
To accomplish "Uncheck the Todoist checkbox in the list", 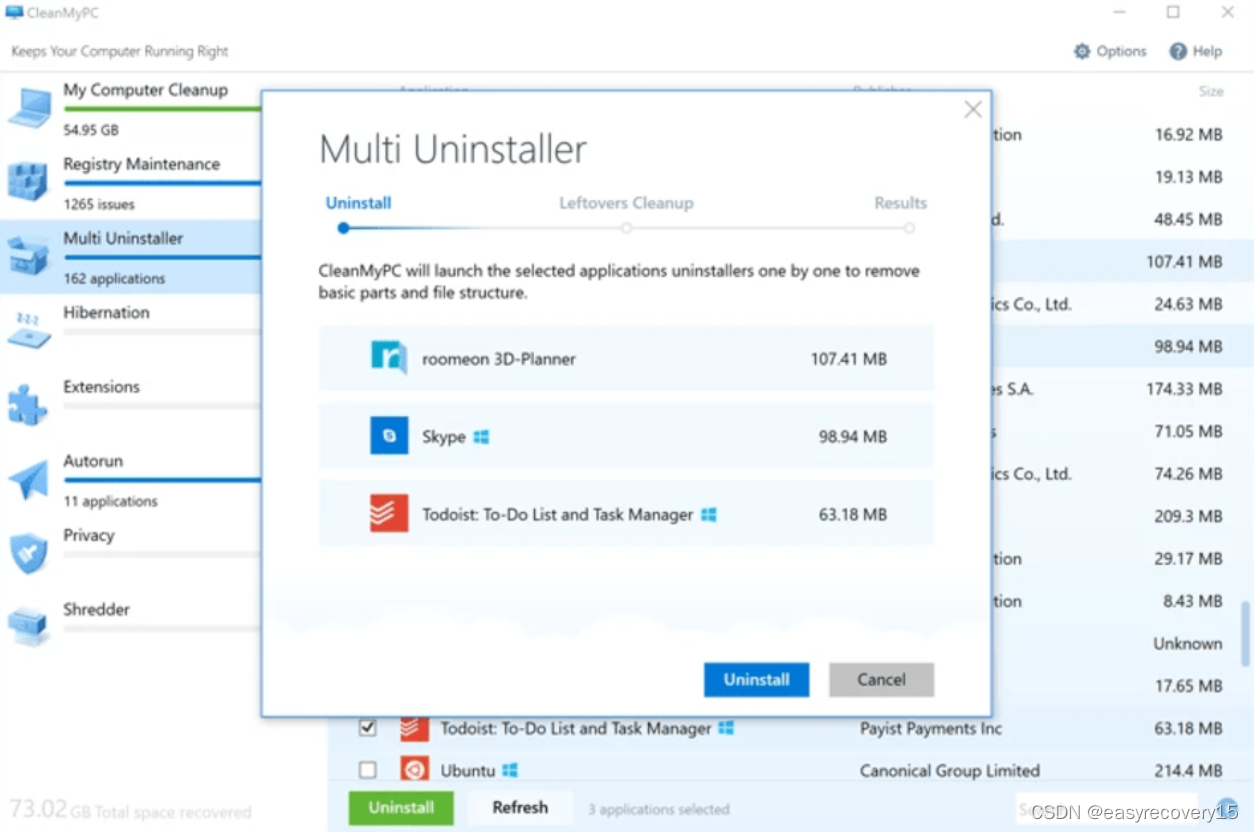I will point(368,728).
